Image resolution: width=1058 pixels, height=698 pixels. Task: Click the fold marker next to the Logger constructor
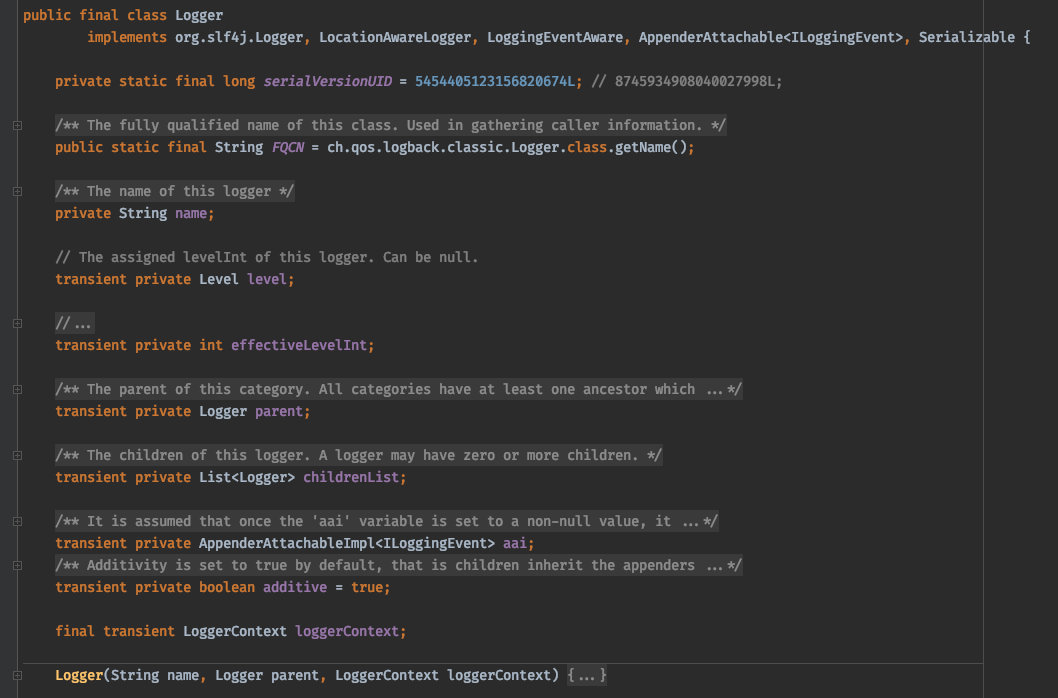(16, 675)
